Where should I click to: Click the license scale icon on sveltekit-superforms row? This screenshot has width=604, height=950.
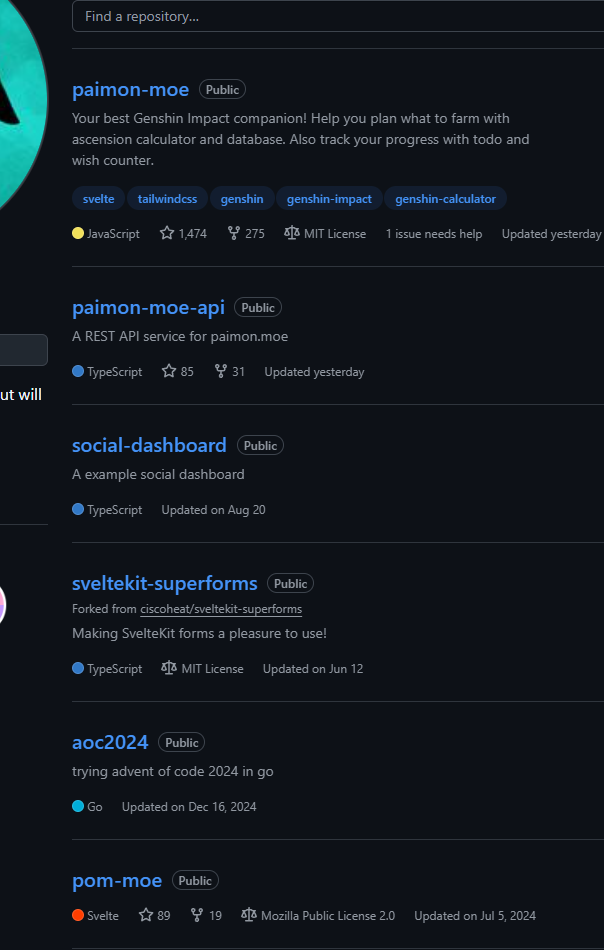(169, 668)
